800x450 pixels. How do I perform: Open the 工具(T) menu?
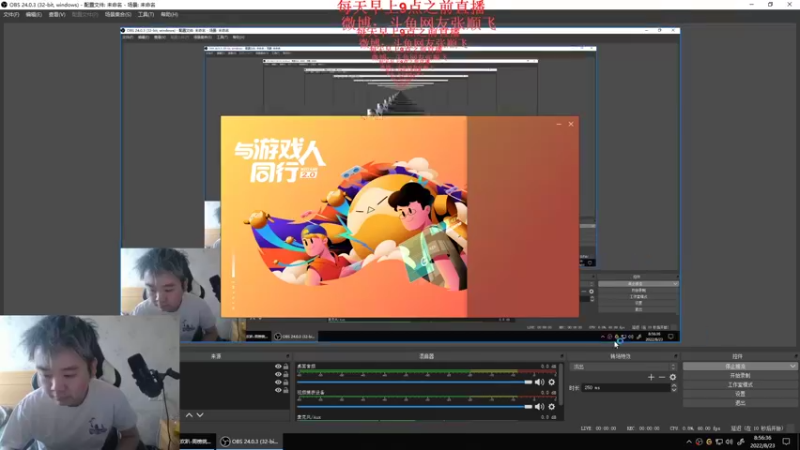pos(146,14)
